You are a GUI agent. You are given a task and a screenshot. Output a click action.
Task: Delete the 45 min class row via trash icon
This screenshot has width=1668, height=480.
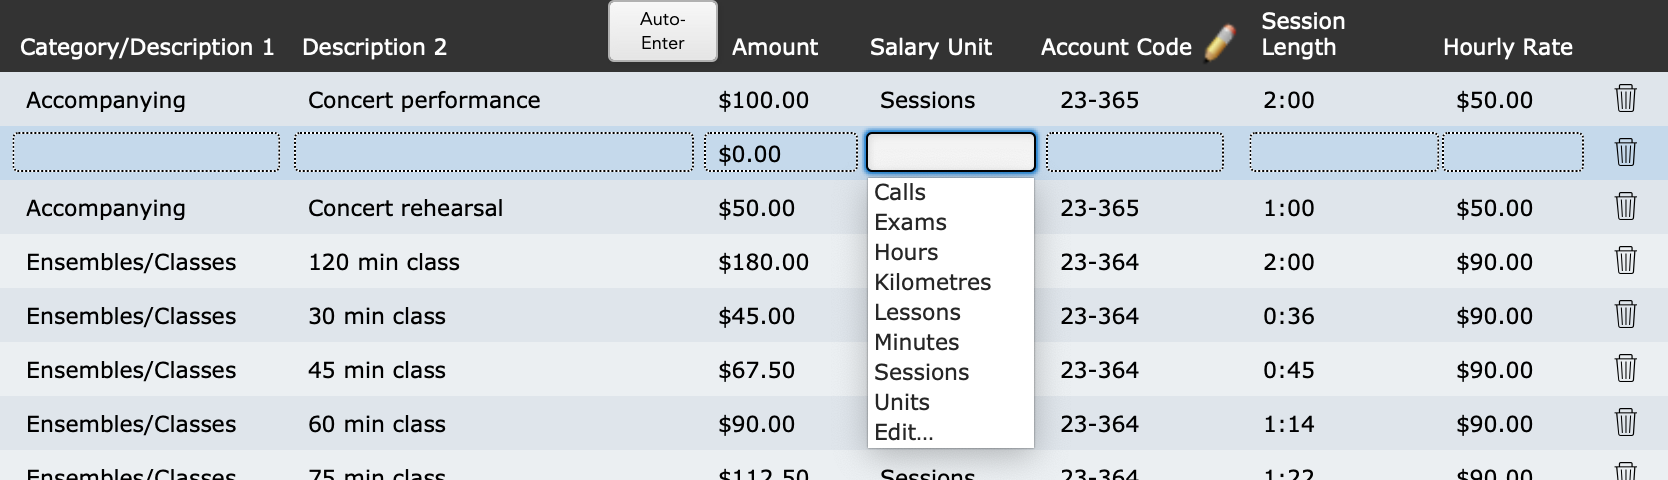pyautogui.click(x=1626, y=369)
